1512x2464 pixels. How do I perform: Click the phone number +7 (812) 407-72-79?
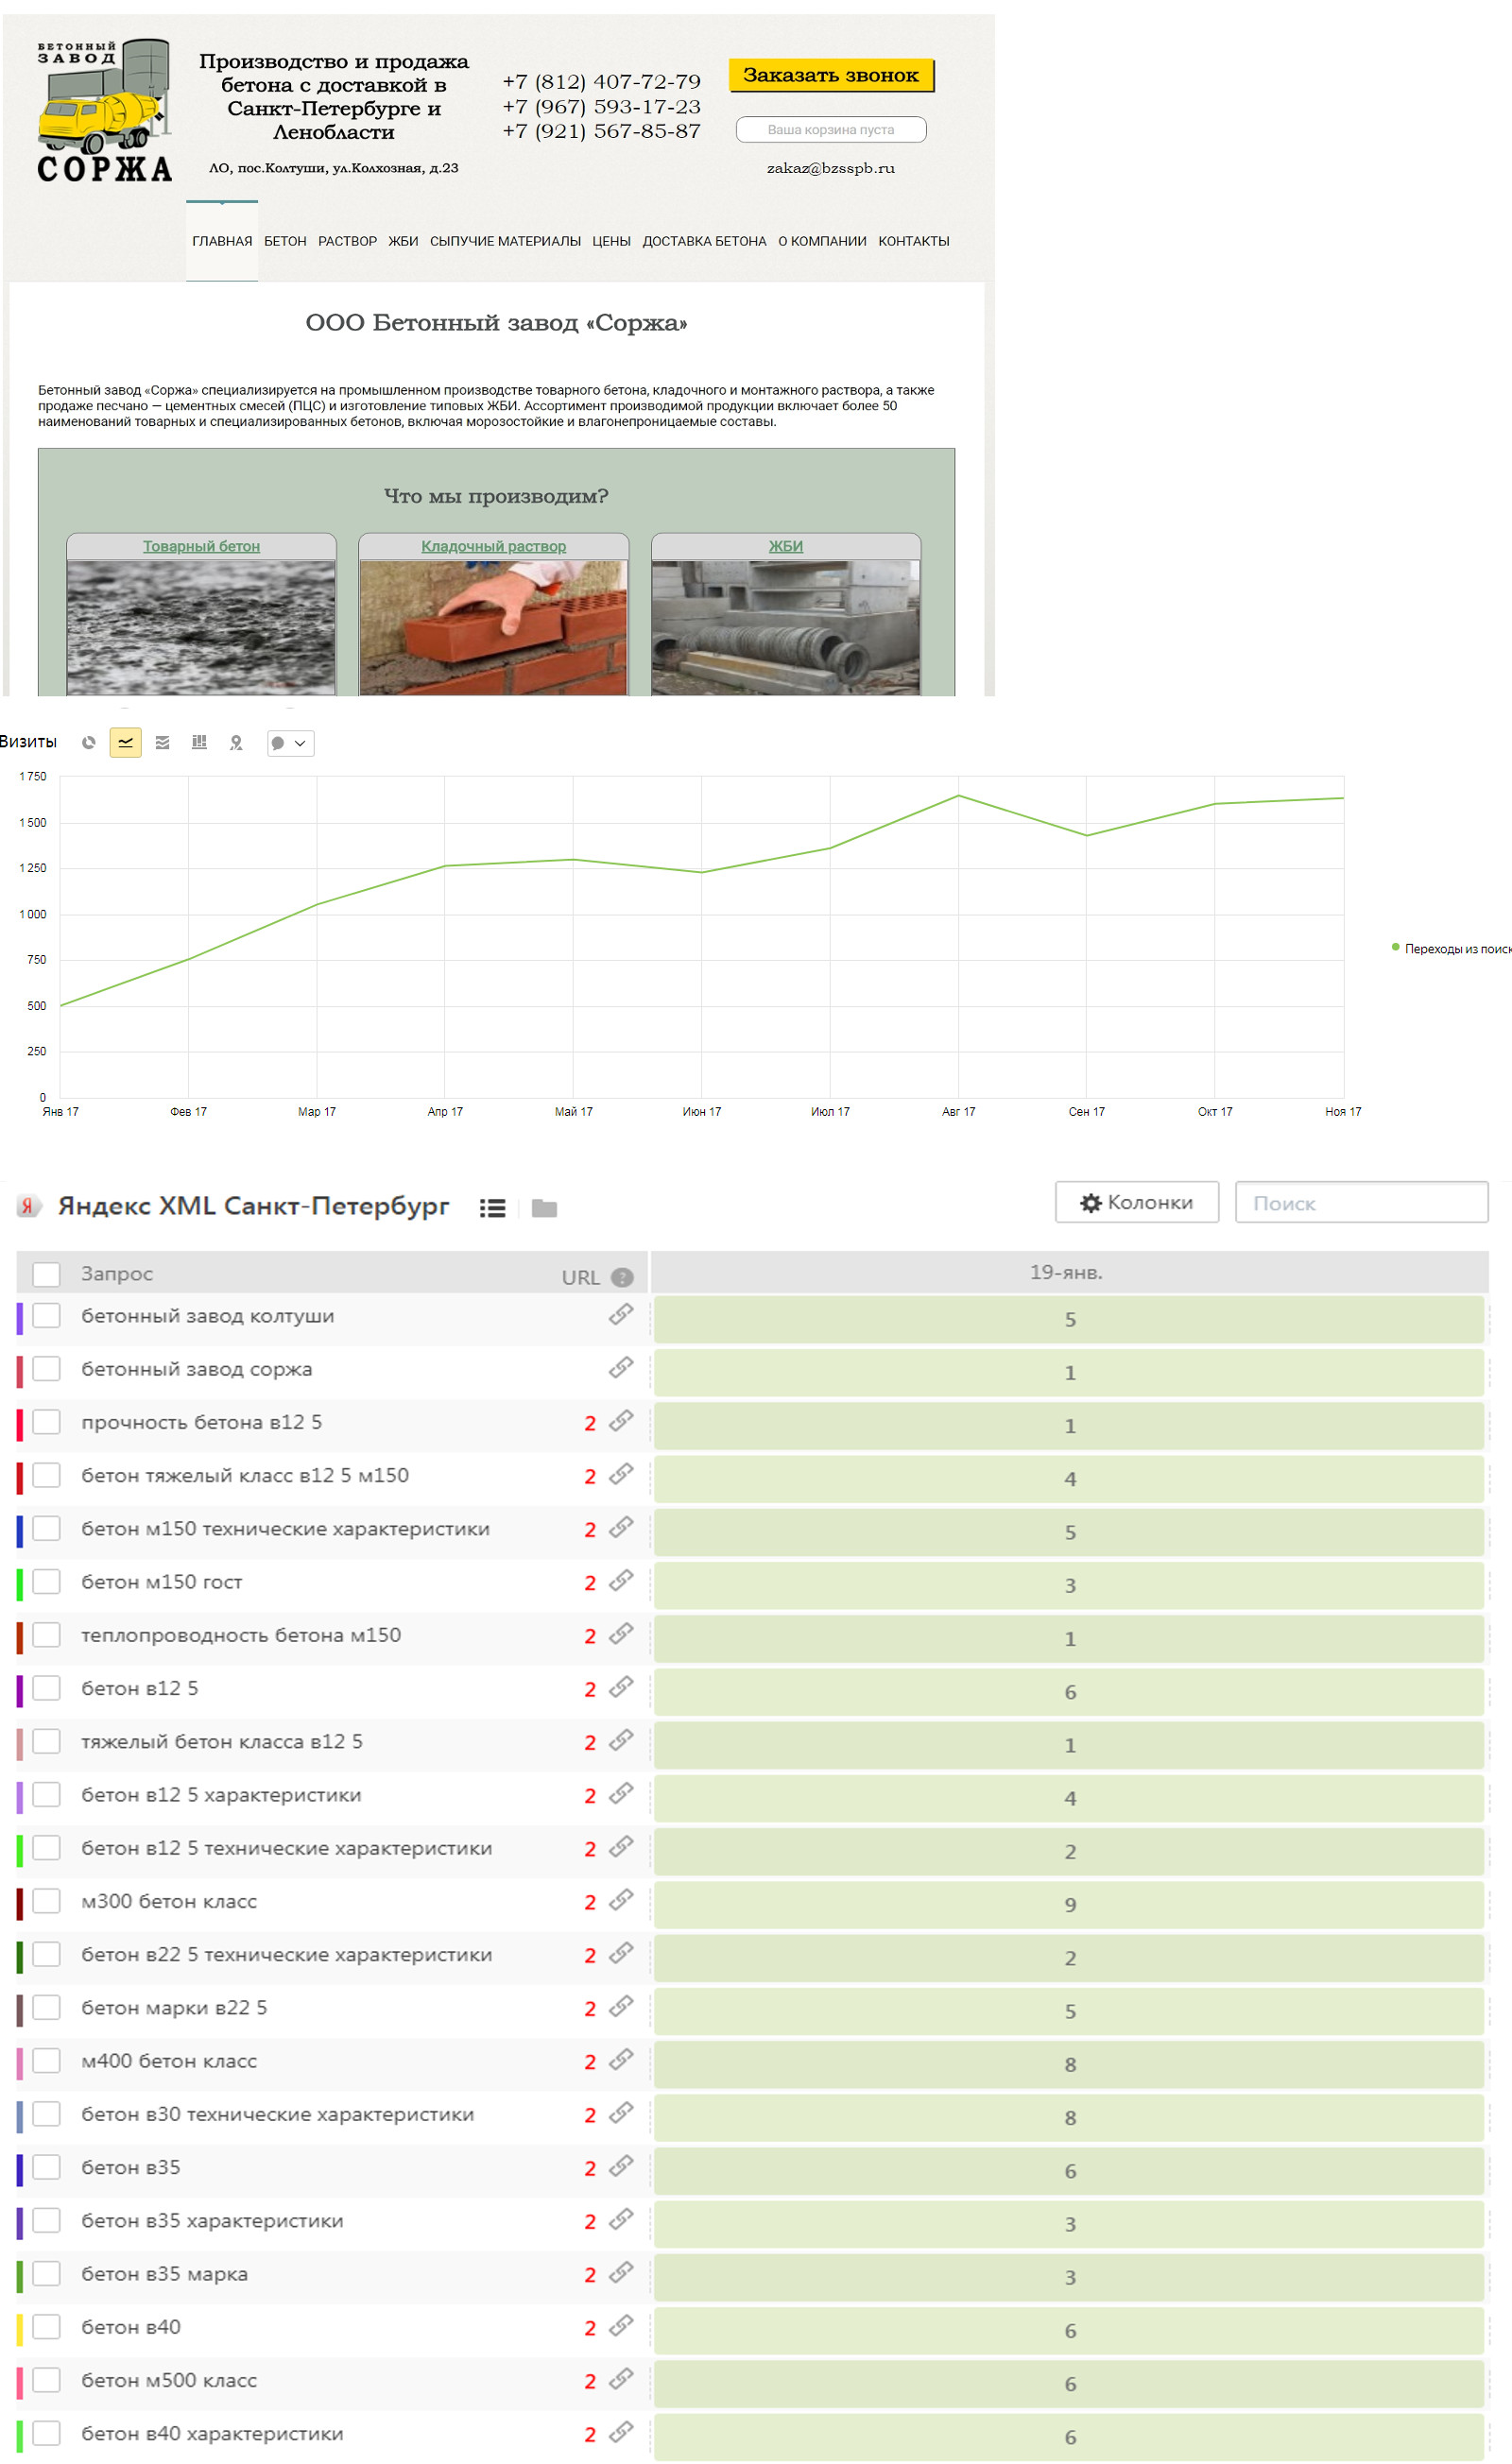(x=601, y=82)
